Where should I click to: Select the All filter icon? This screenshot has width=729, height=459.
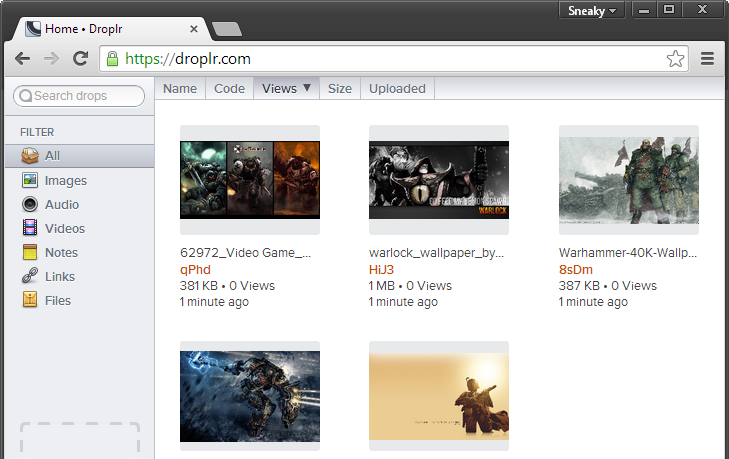(x=30, y=156)
